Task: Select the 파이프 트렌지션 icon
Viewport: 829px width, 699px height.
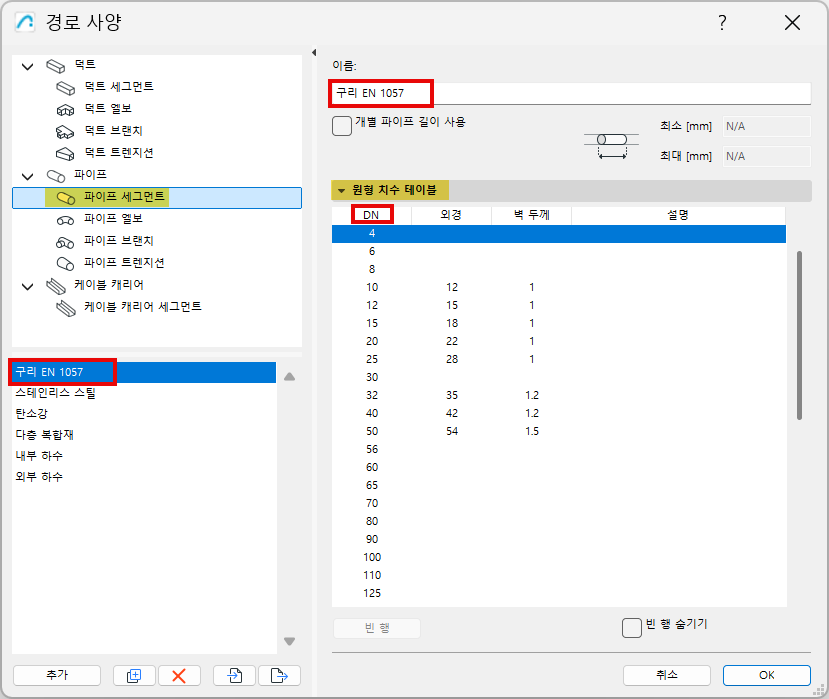Action: click(66, 264)
